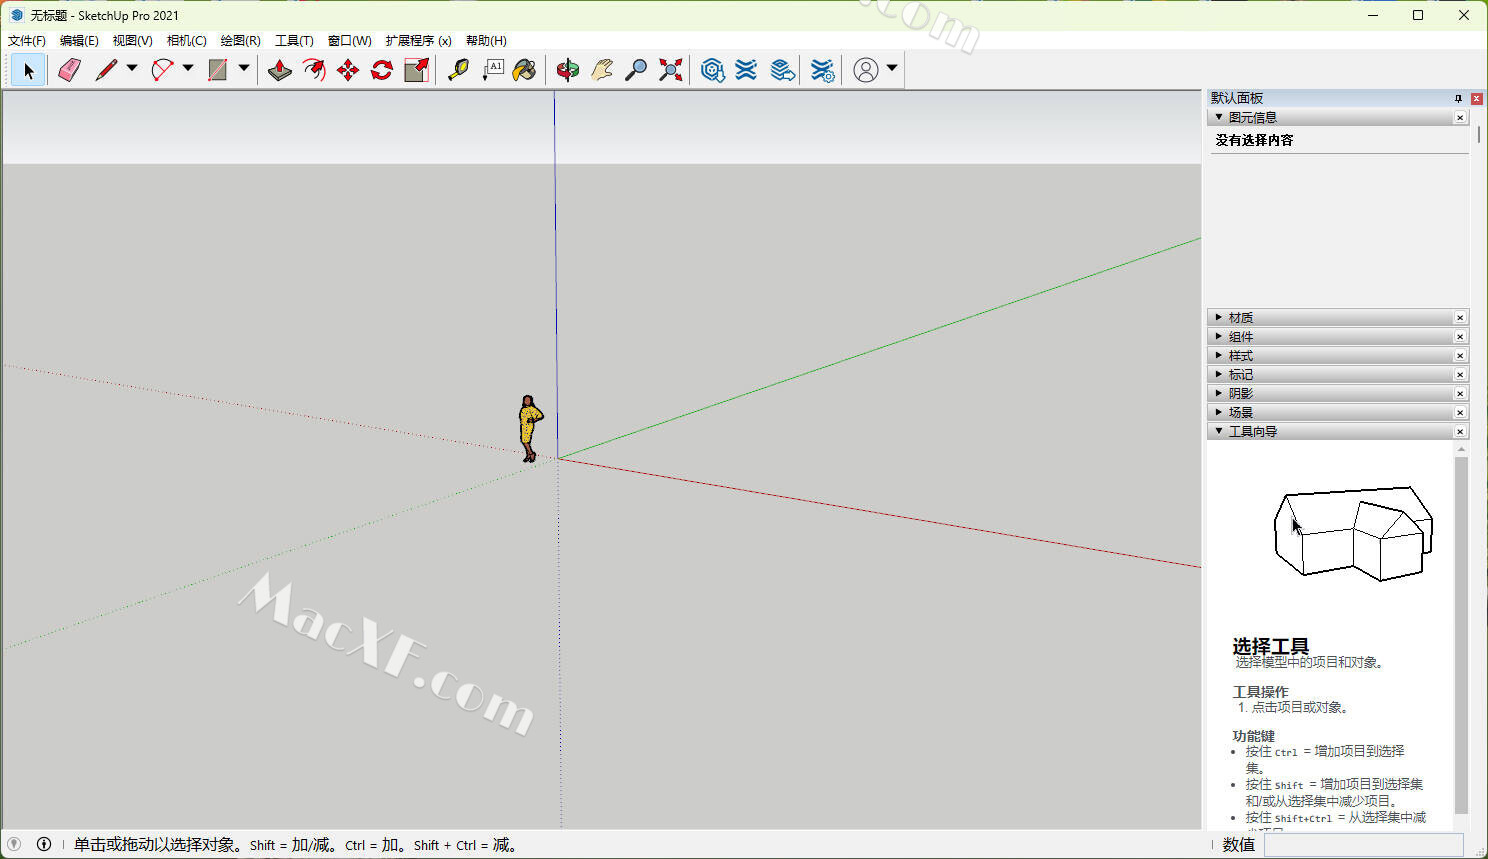Close the 图元信息 panel
1488x859 pixels.
coord(1460,118)
